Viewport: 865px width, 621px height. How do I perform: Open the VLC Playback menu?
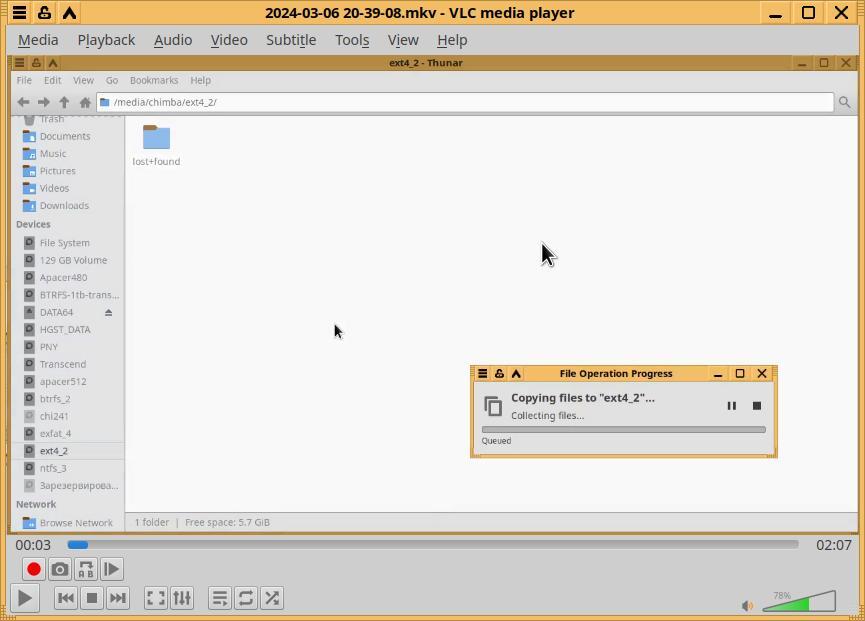(106, 40)
